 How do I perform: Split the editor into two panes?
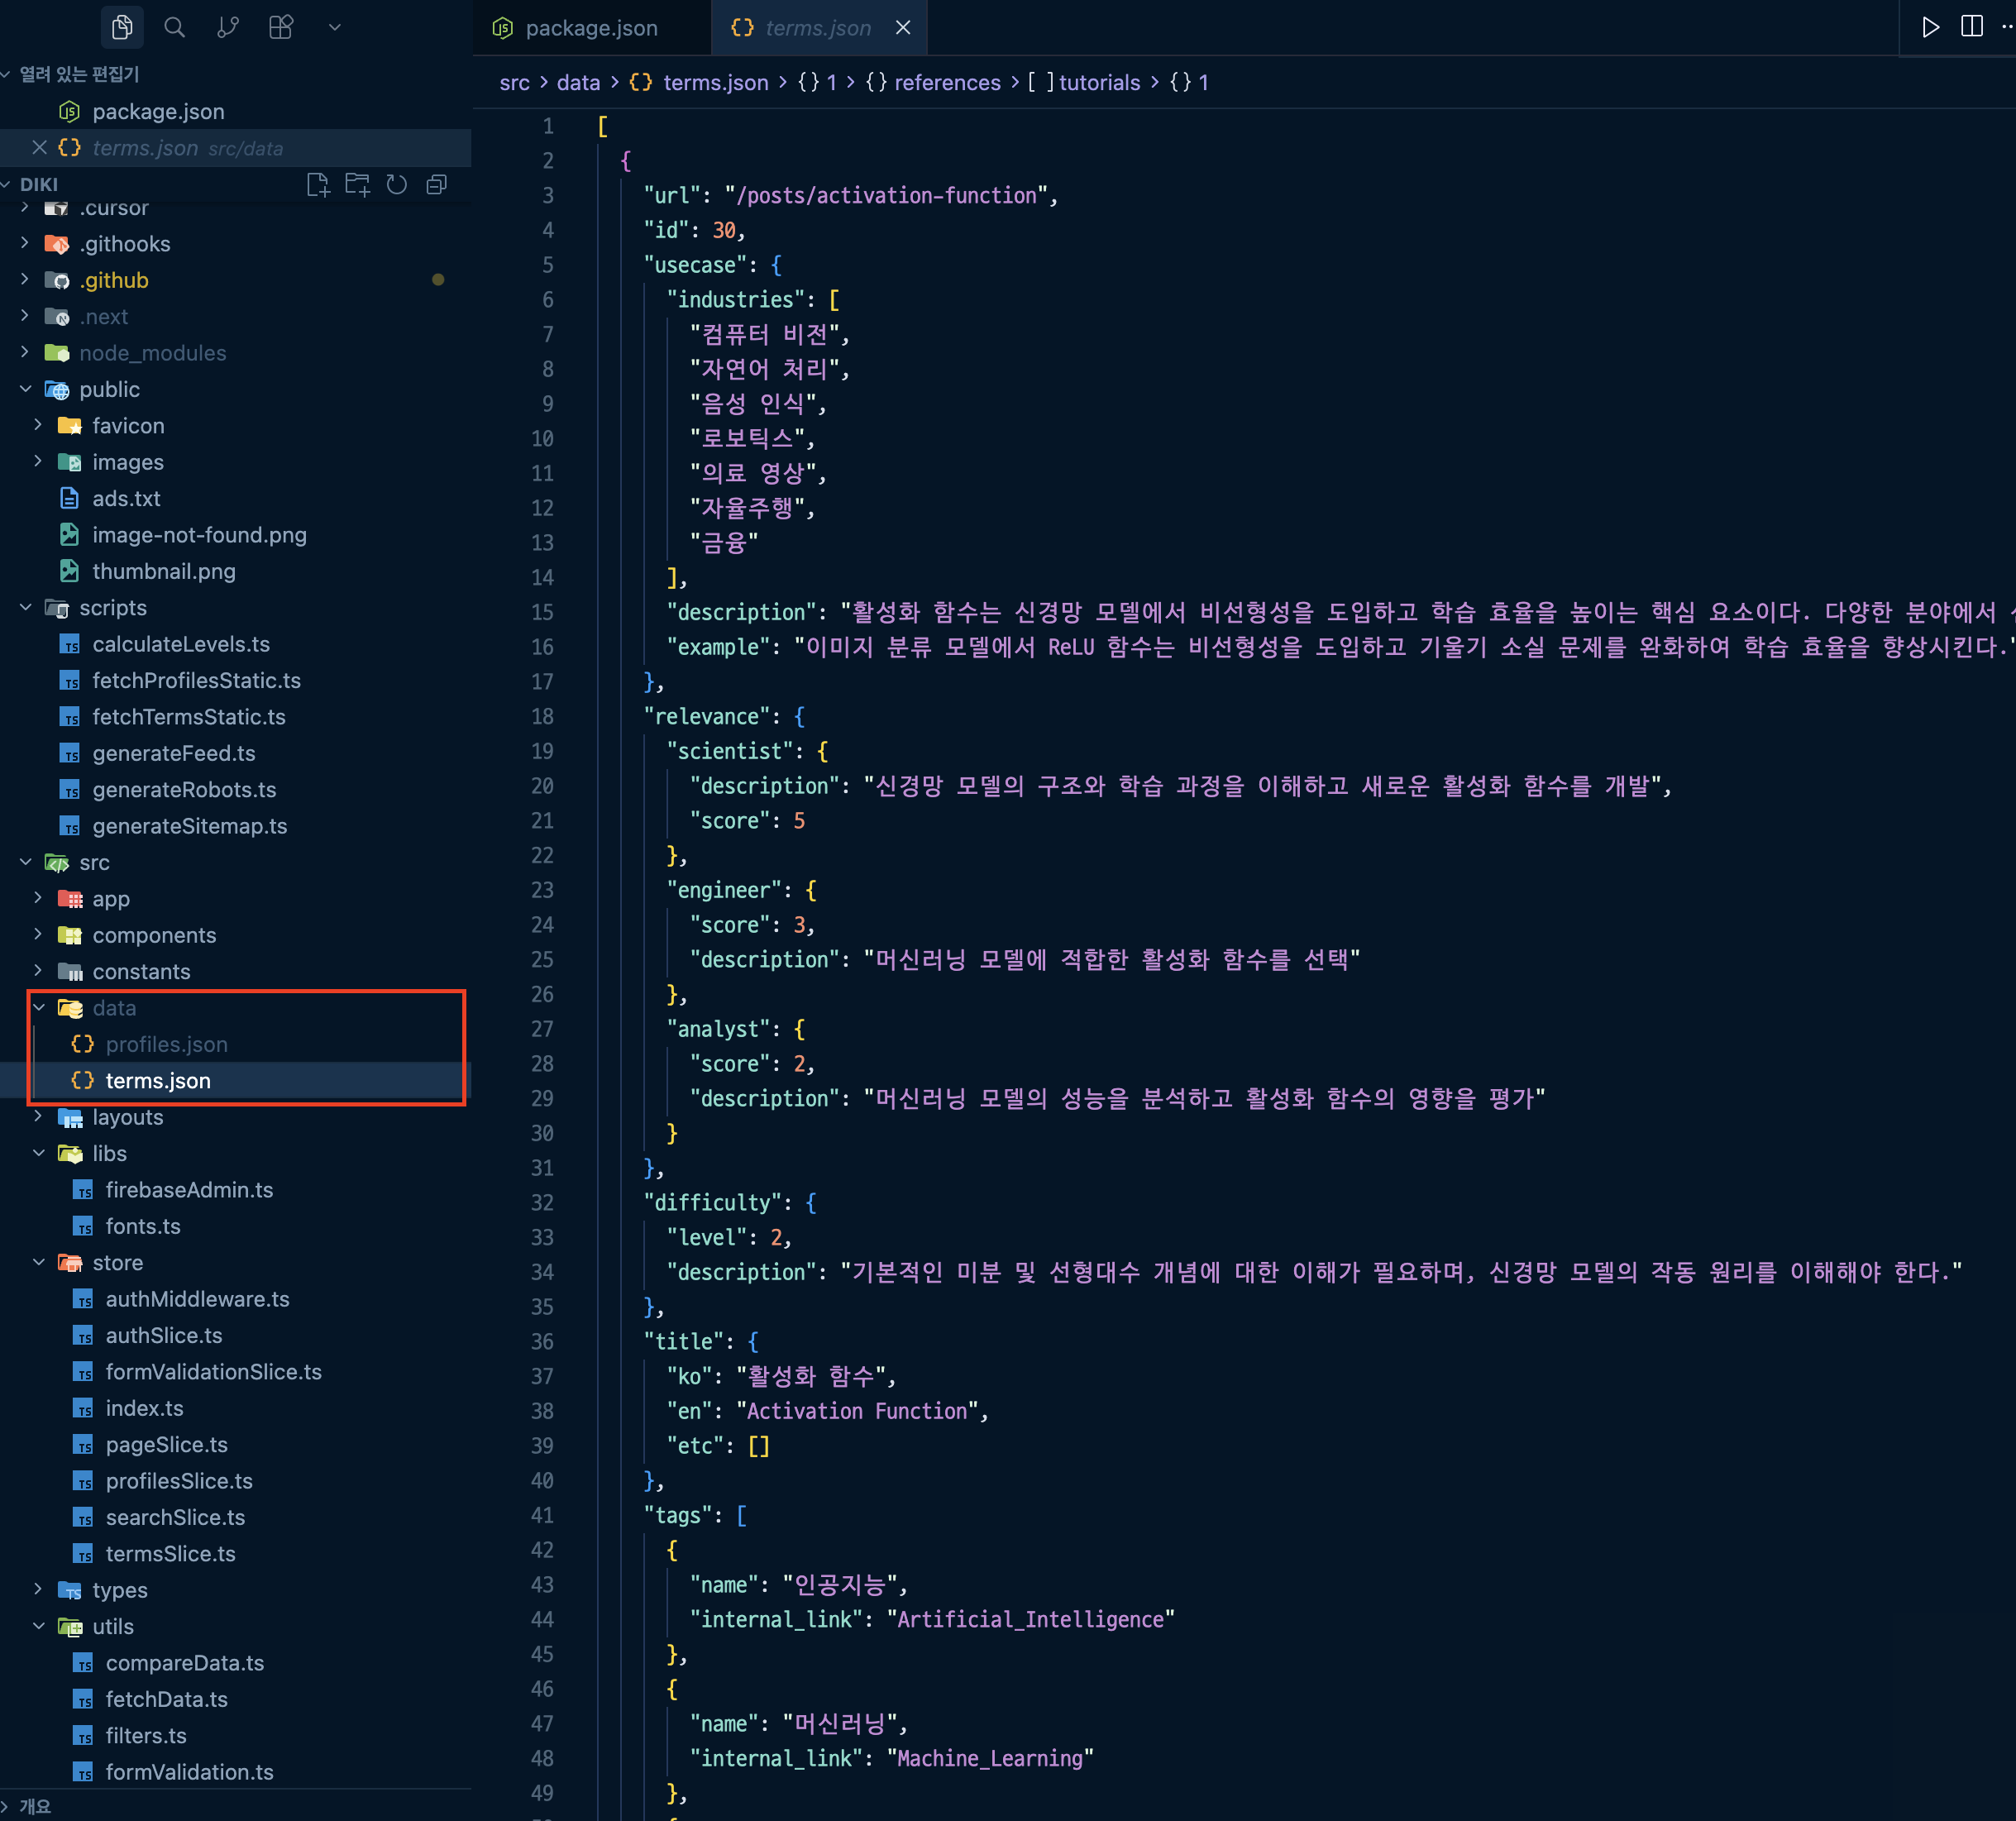point(1971,27)
